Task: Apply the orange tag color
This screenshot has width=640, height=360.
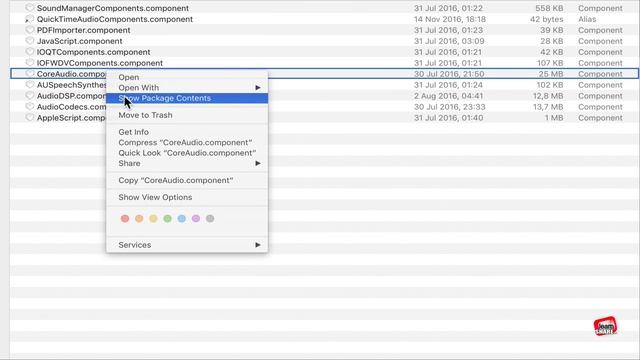Action: point(139,219)
